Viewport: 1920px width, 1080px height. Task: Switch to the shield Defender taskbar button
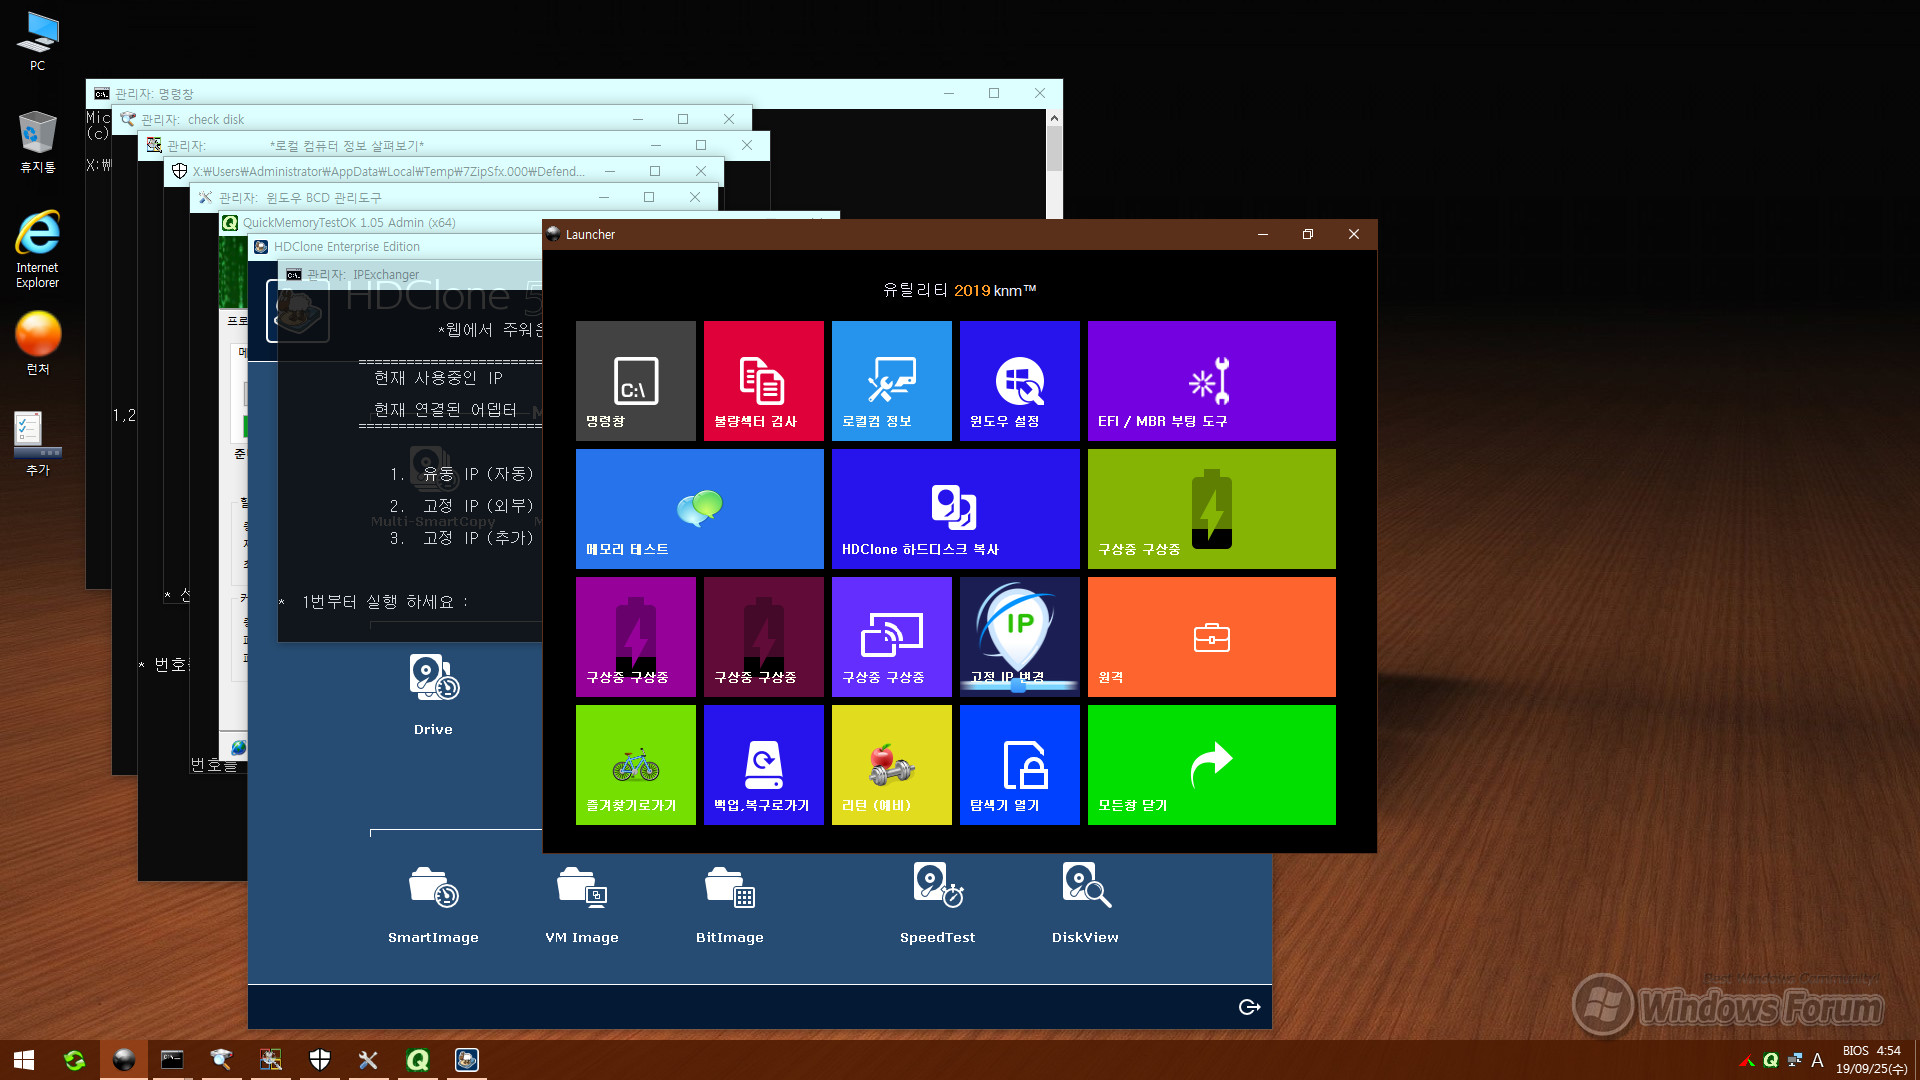click(x=320, y=1060)
